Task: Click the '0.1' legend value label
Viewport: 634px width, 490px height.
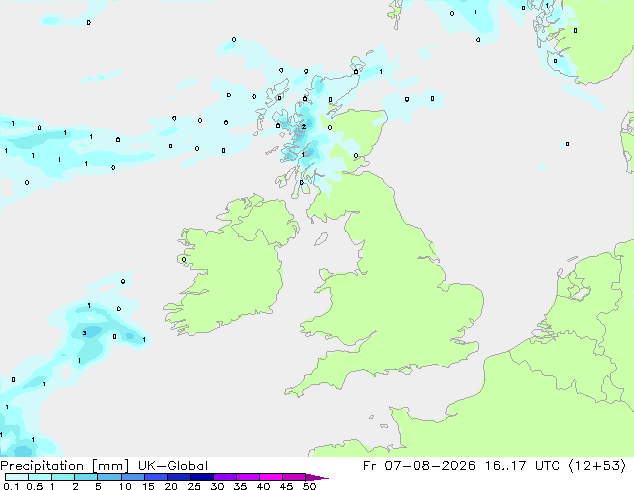Action: pyautogui.click(x=11, y=486)
